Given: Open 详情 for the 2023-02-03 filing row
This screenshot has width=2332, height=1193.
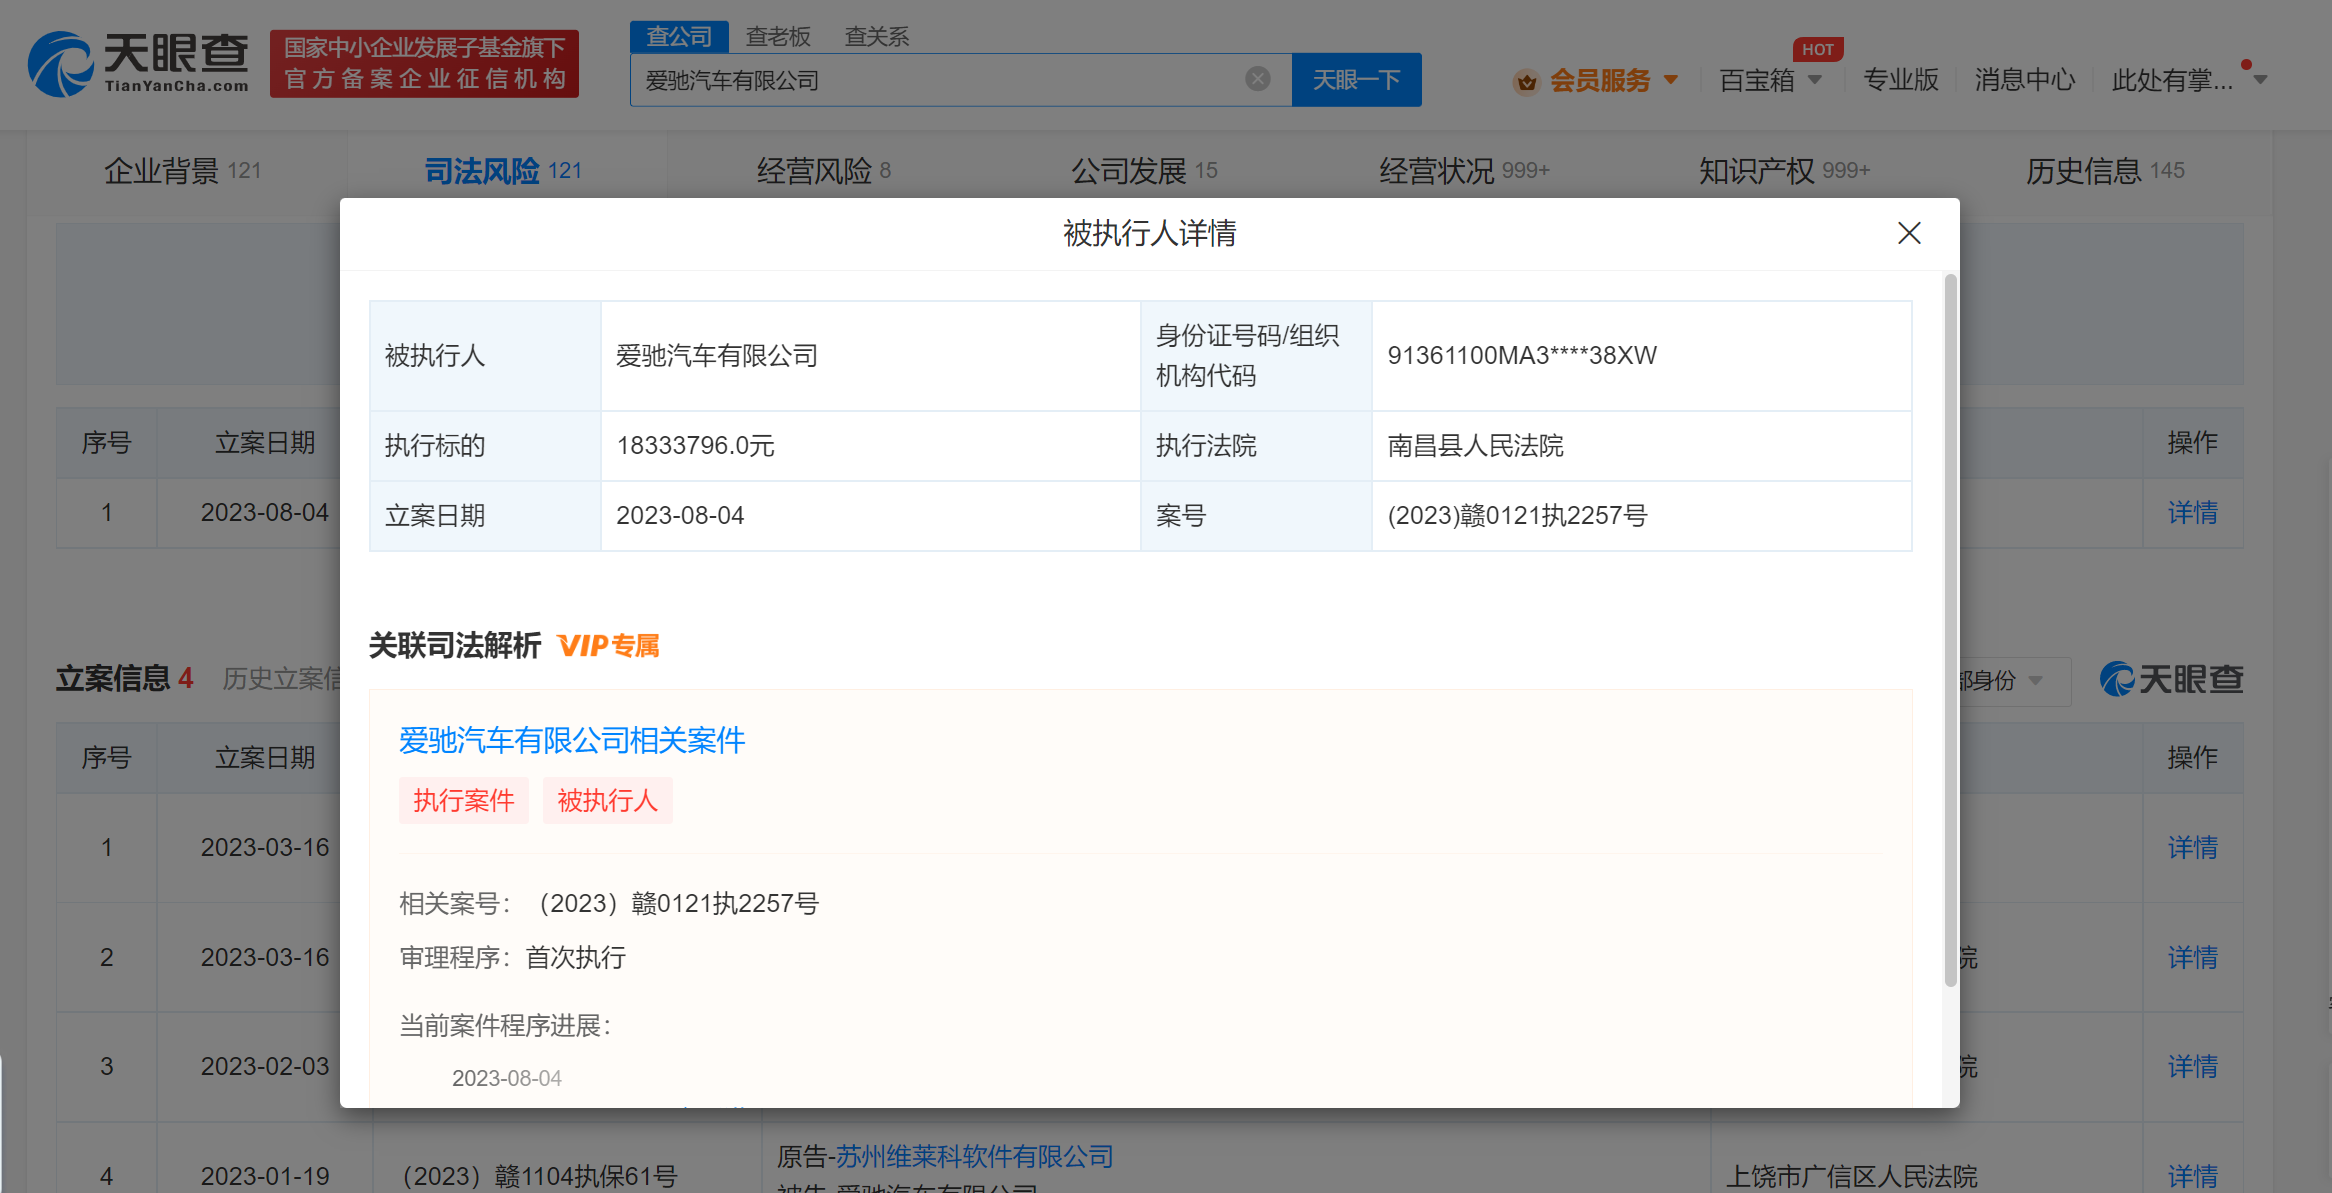Looking at the screenshot, I should (x=2192, y=1067).
